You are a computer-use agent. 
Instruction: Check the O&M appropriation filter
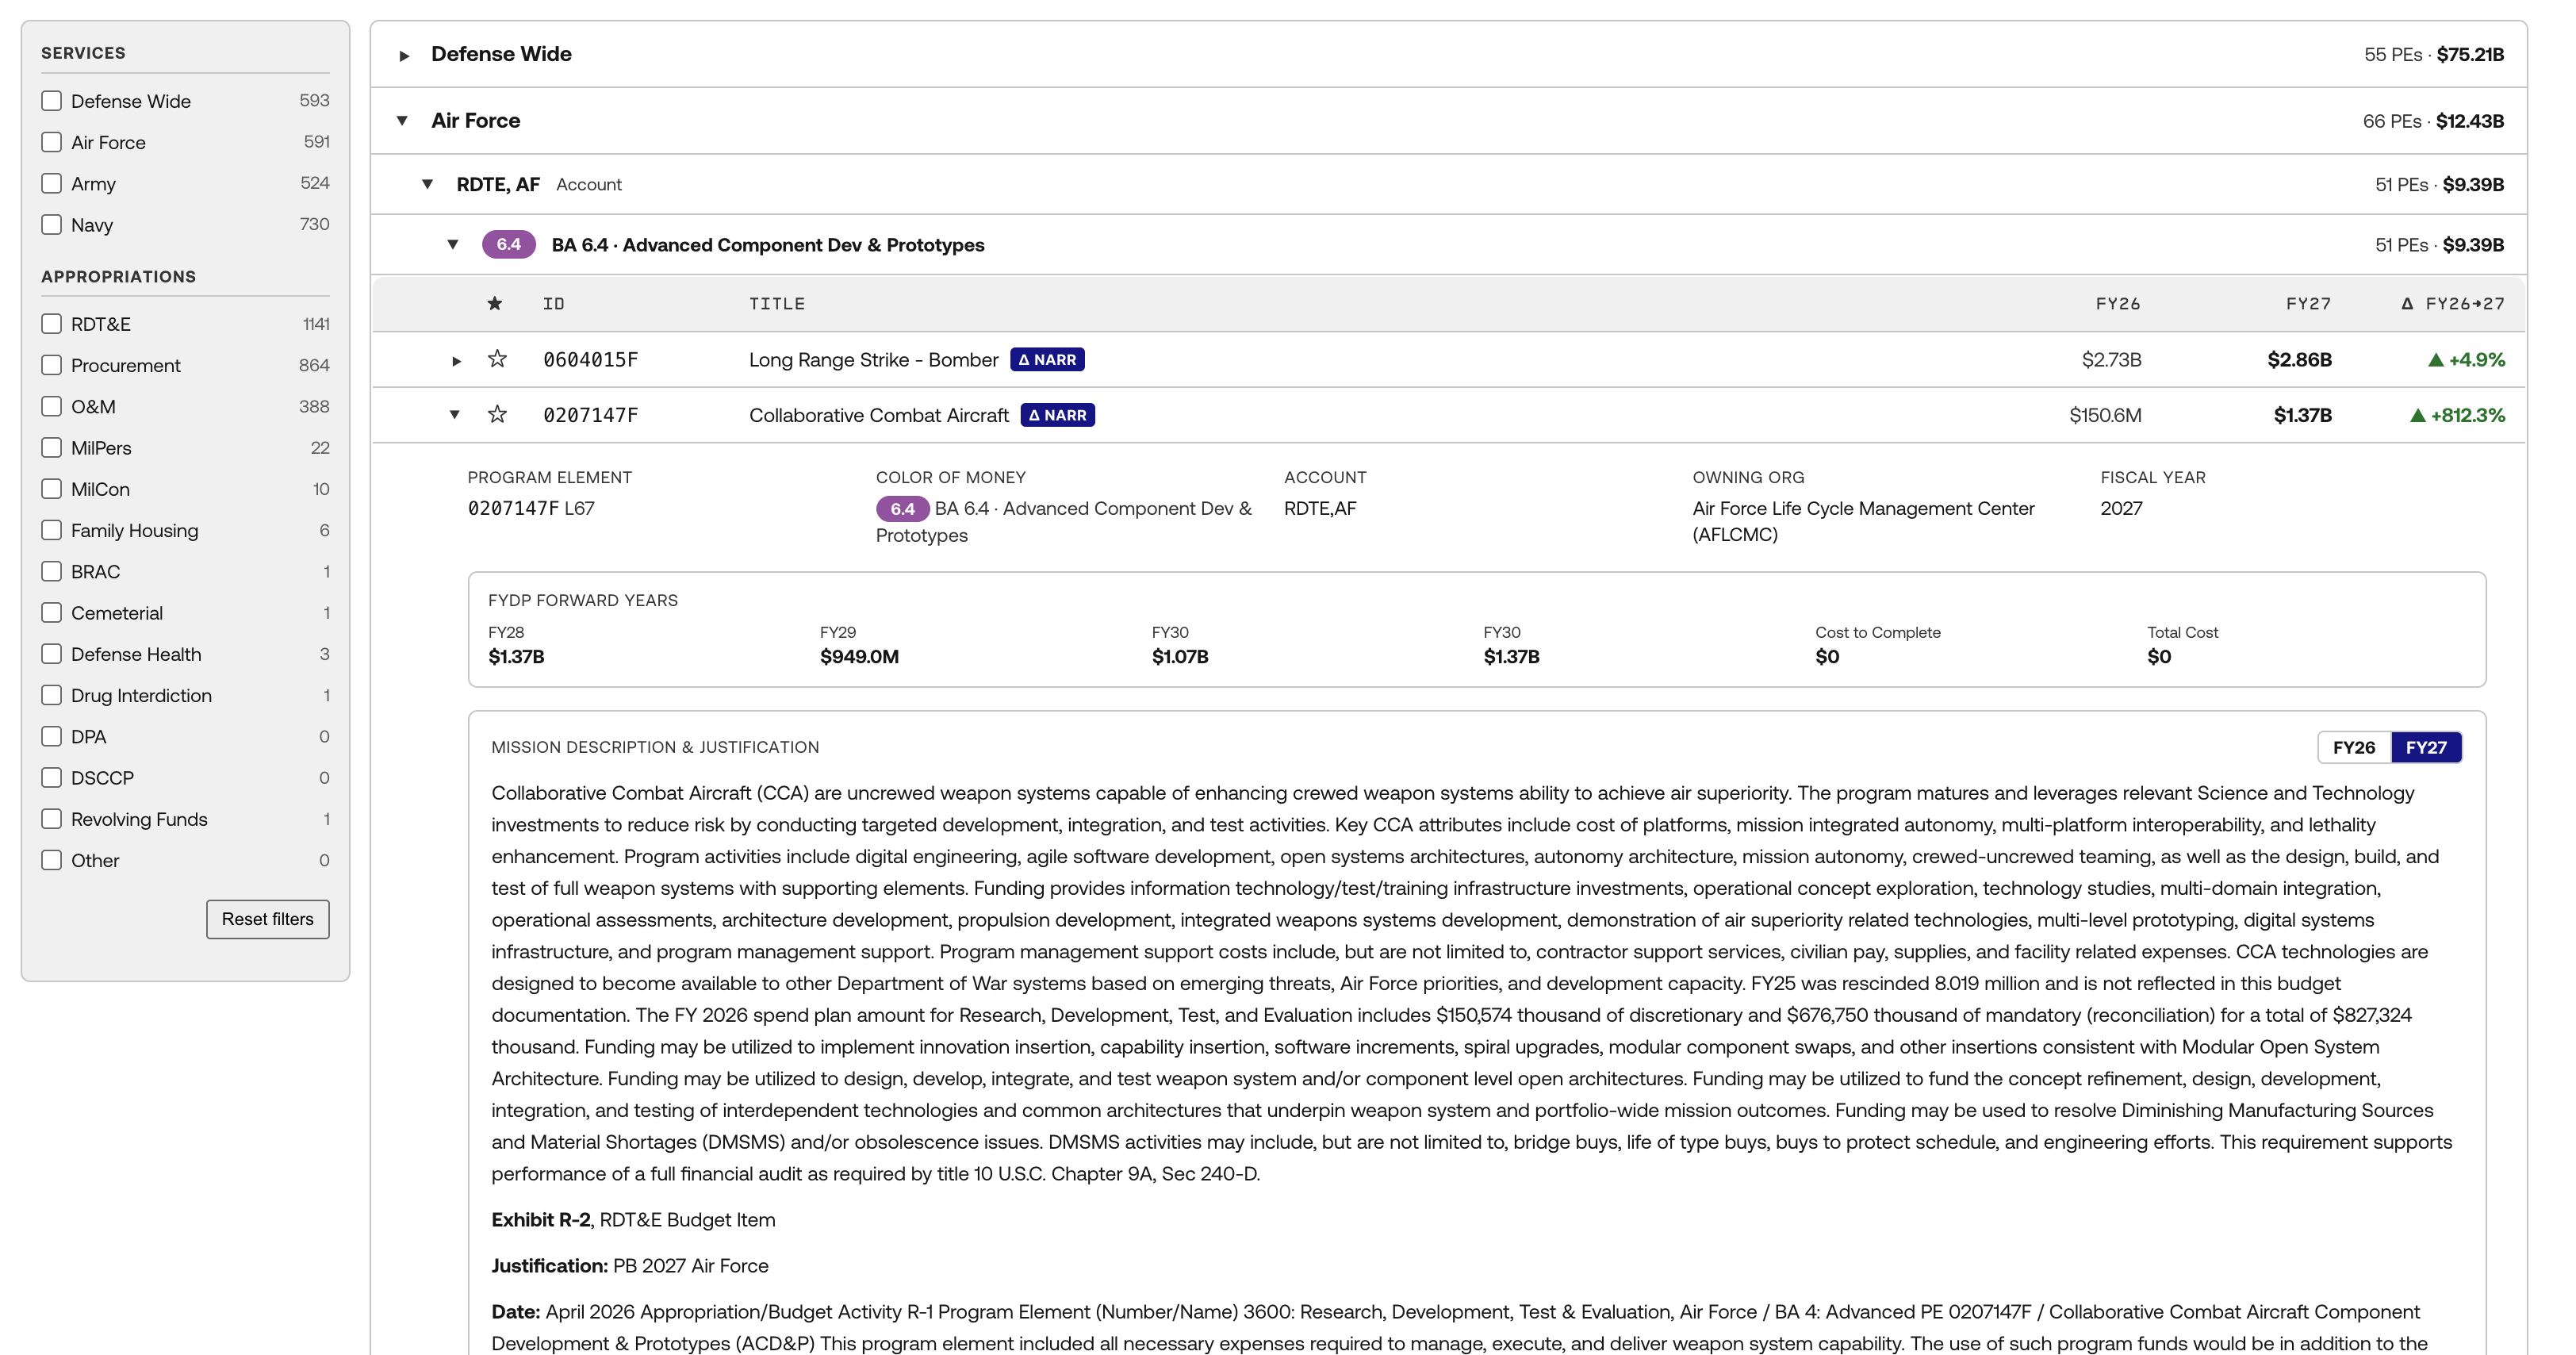pyautogui.click(x=52, y=406)
